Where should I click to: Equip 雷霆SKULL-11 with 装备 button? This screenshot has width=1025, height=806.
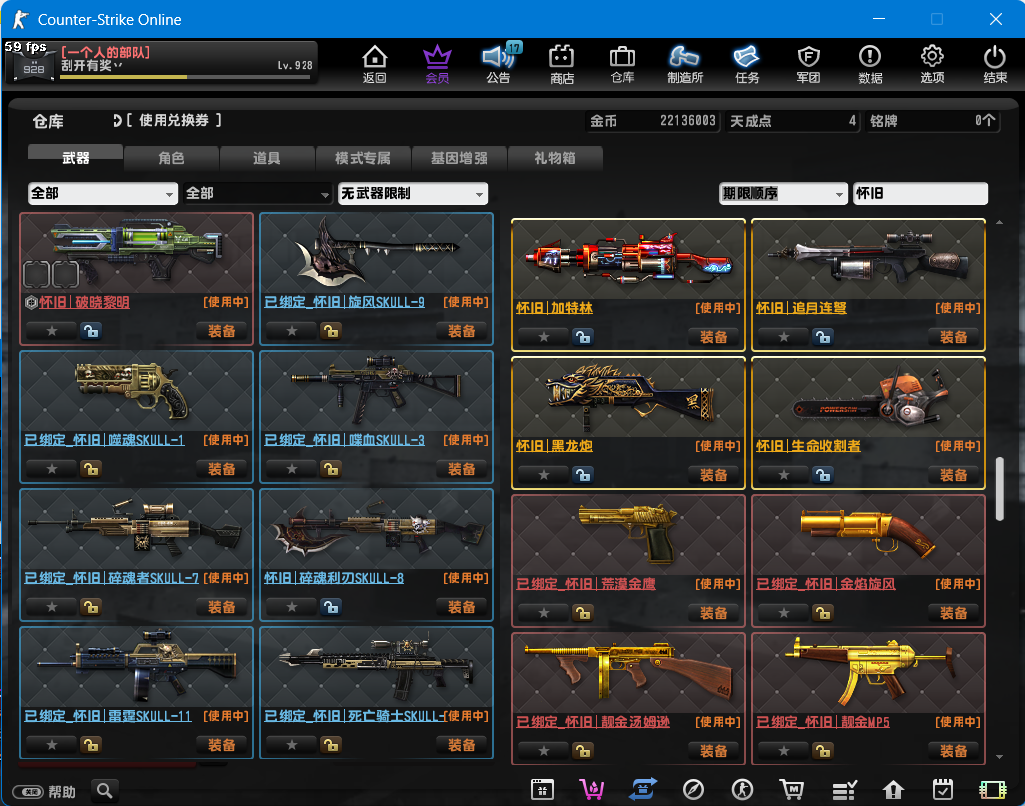[222, 745]
